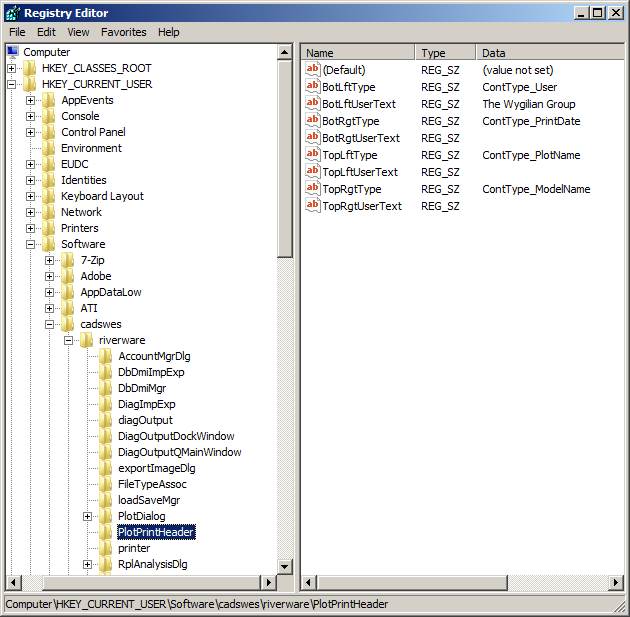Expand the Control Panel key

coord(31,132)
